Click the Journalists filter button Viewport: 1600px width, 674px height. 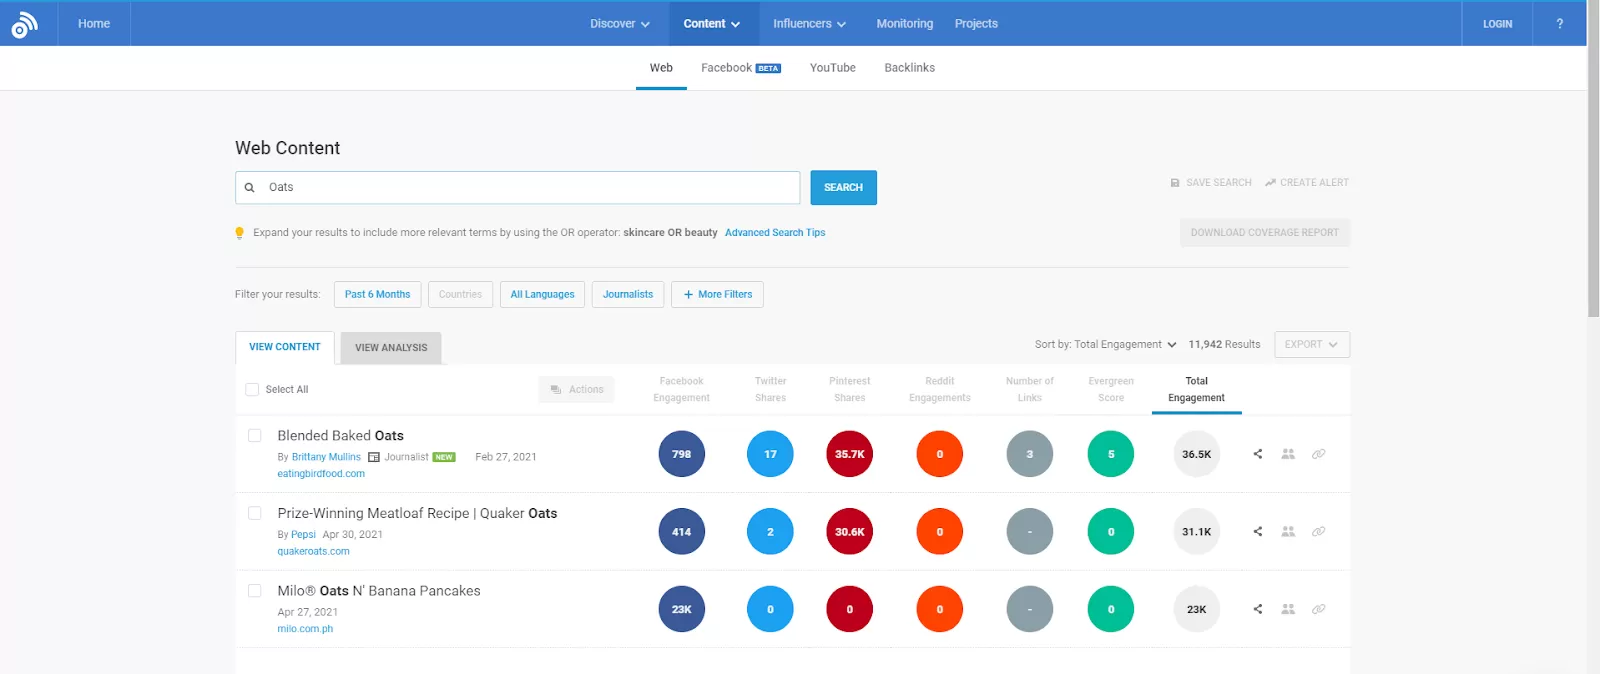click(x=628, y=295)
